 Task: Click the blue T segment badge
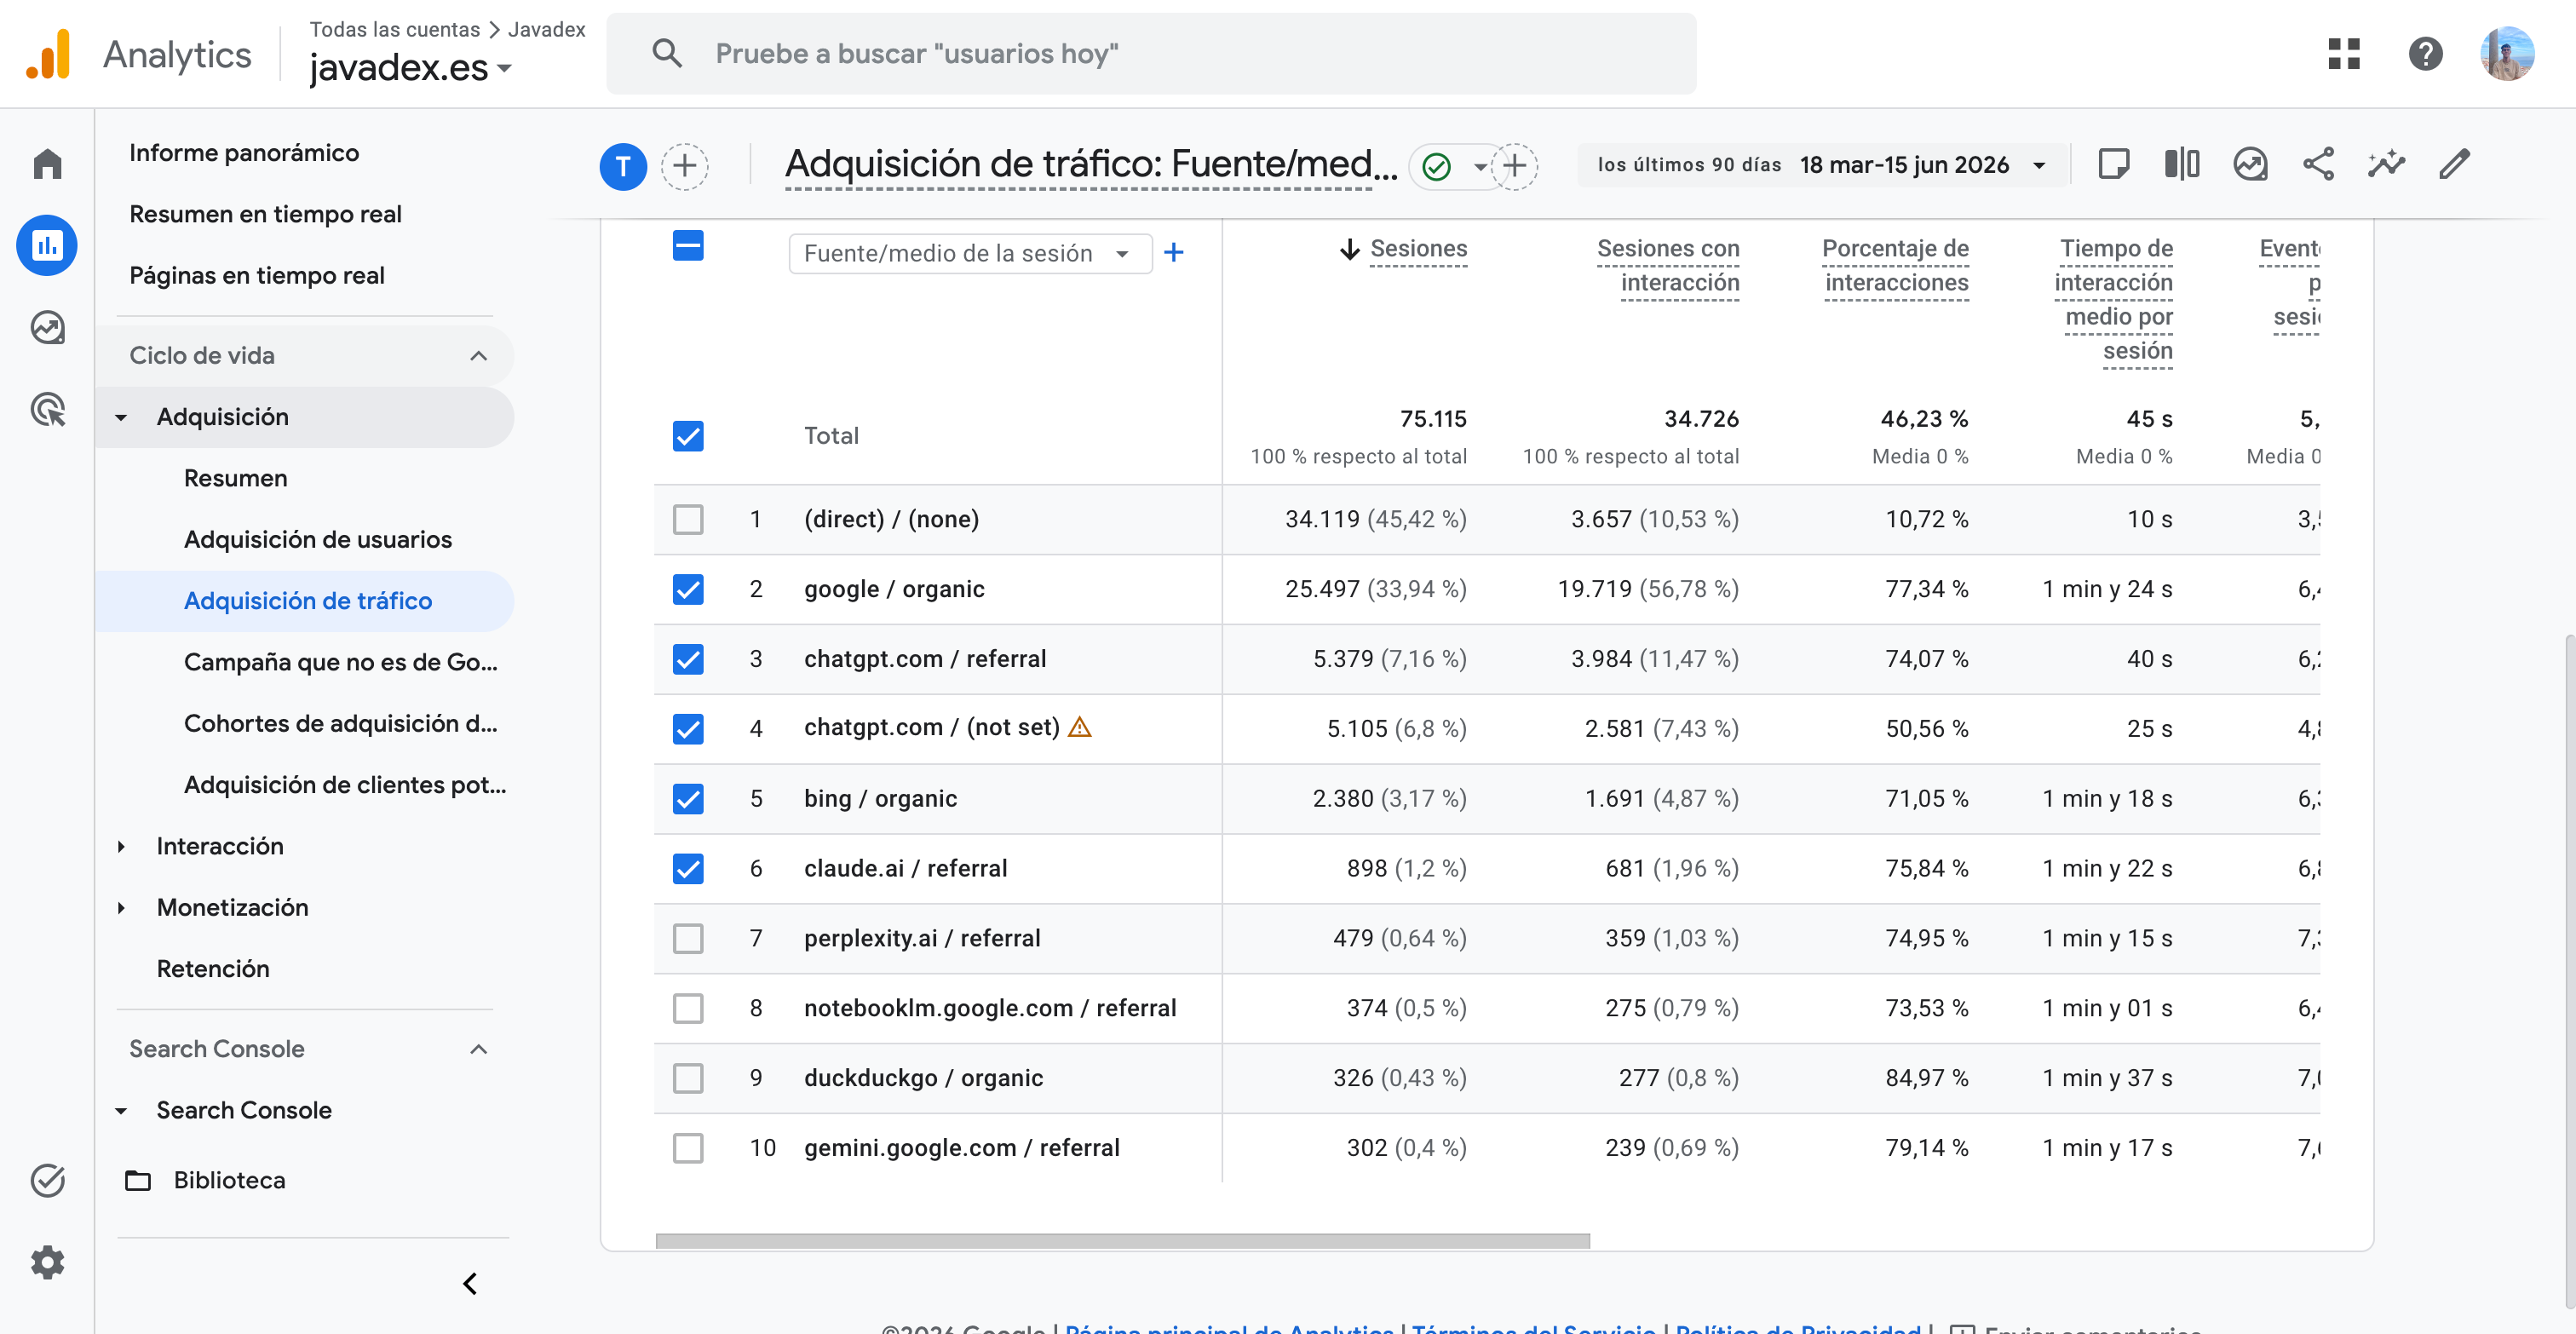pos(623,166)
